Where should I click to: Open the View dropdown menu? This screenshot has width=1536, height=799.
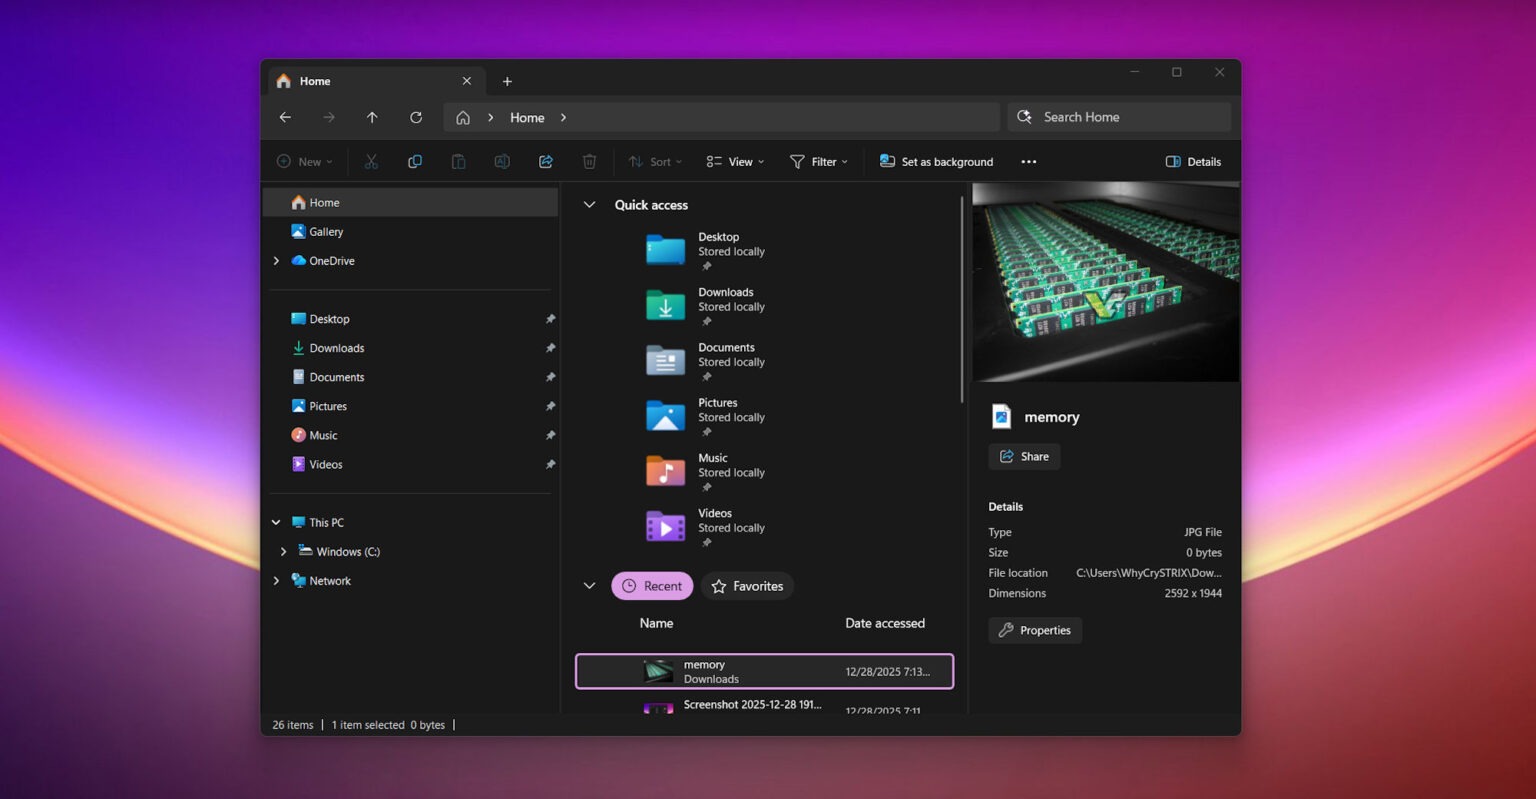[x=735, y=162]
